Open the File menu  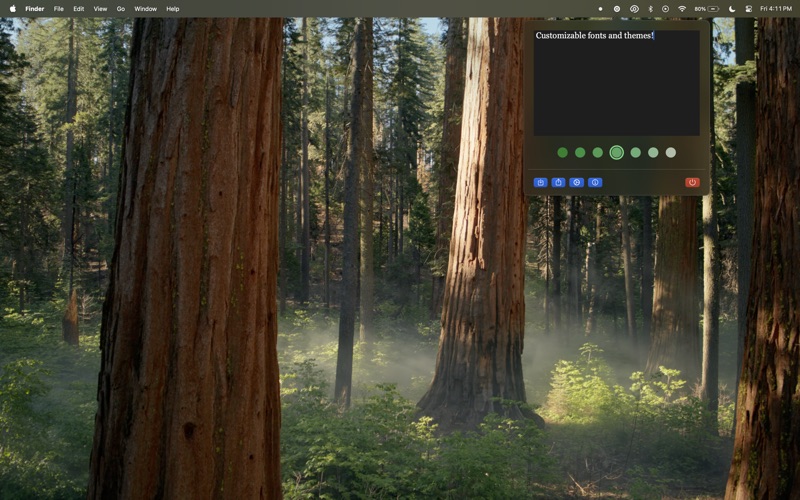[59, 9]
